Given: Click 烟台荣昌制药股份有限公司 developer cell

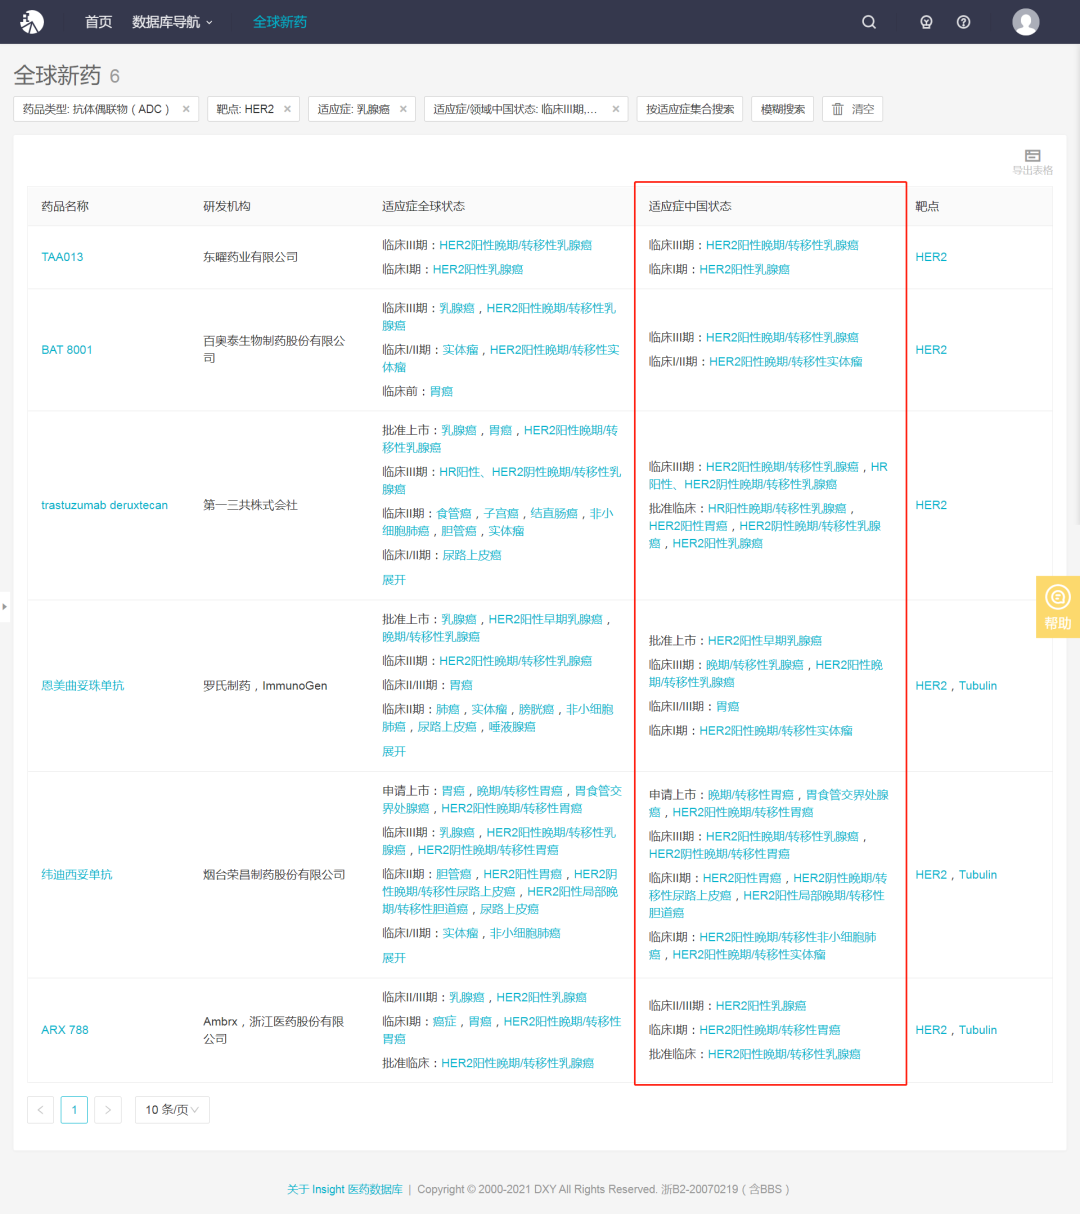Looking at the screenshot, I should [x=274, y=875].
